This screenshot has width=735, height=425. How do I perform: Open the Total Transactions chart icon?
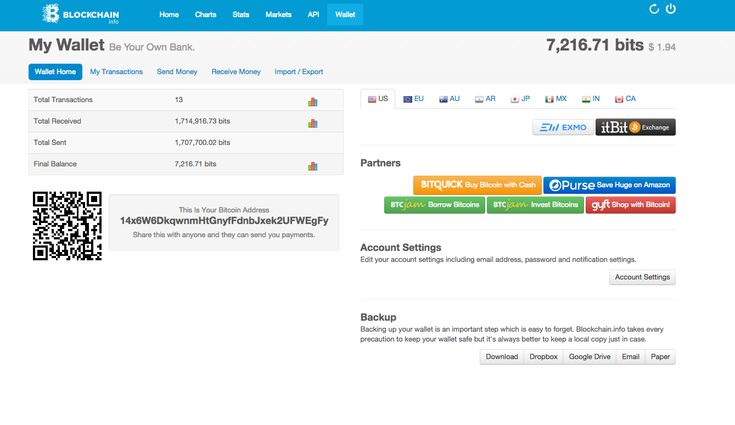click(x=312, y=101)
